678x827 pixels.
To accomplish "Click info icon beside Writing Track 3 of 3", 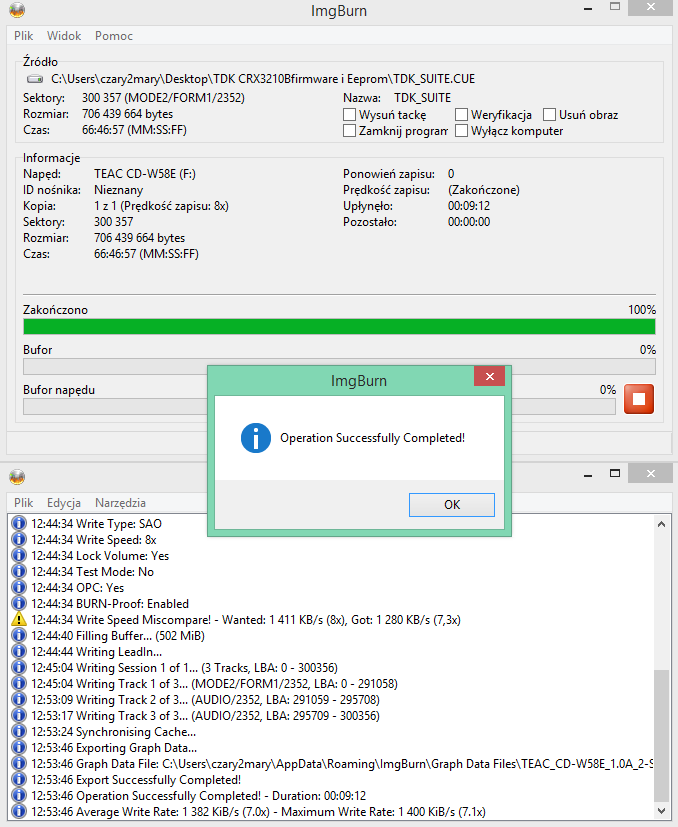I will (x=19, y=715).
